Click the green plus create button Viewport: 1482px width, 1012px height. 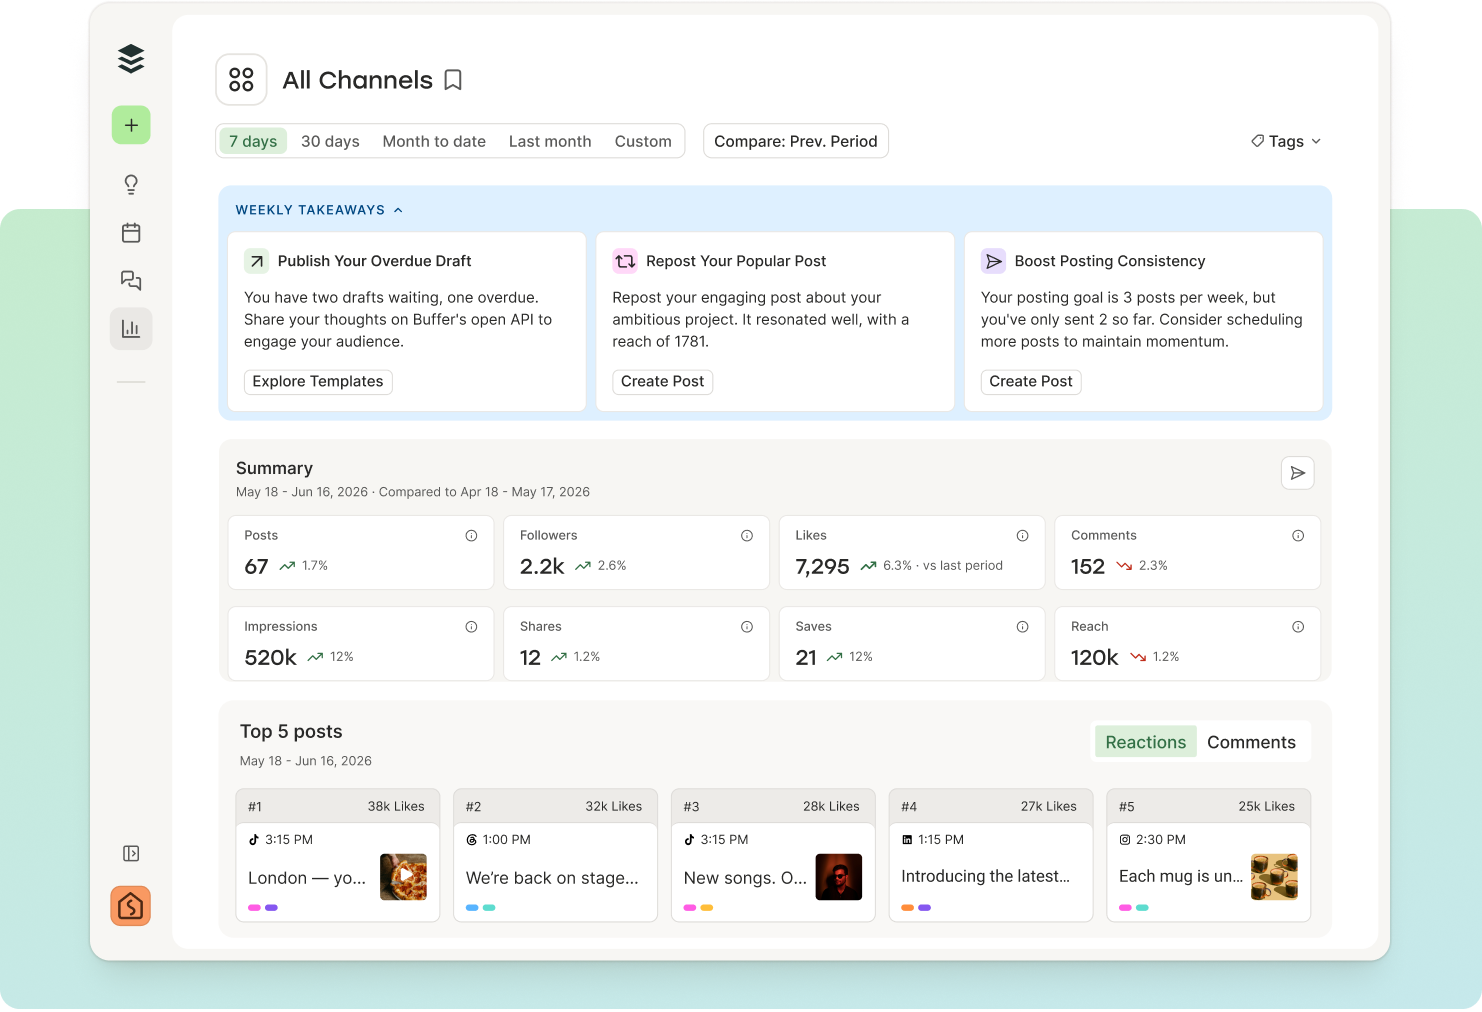click(x=131, y=125)
